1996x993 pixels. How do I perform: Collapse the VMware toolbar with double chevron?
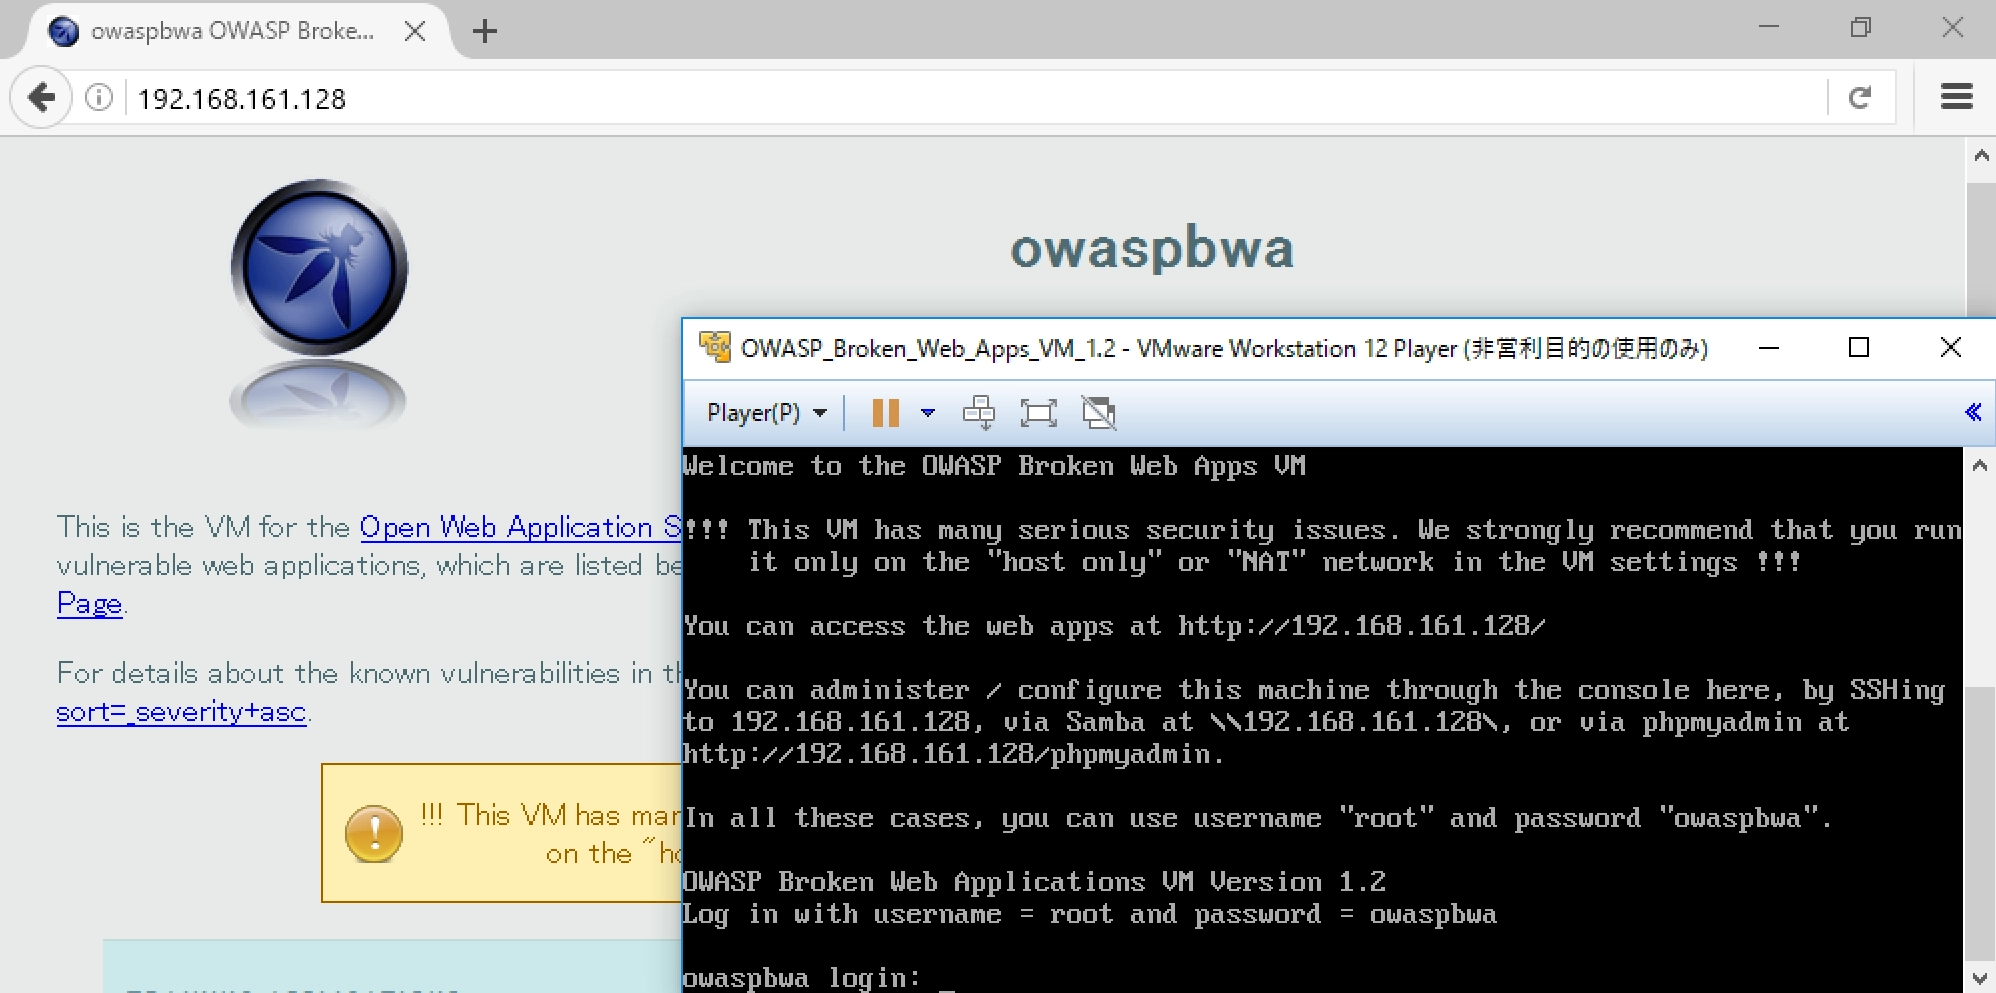point(1972,412)
